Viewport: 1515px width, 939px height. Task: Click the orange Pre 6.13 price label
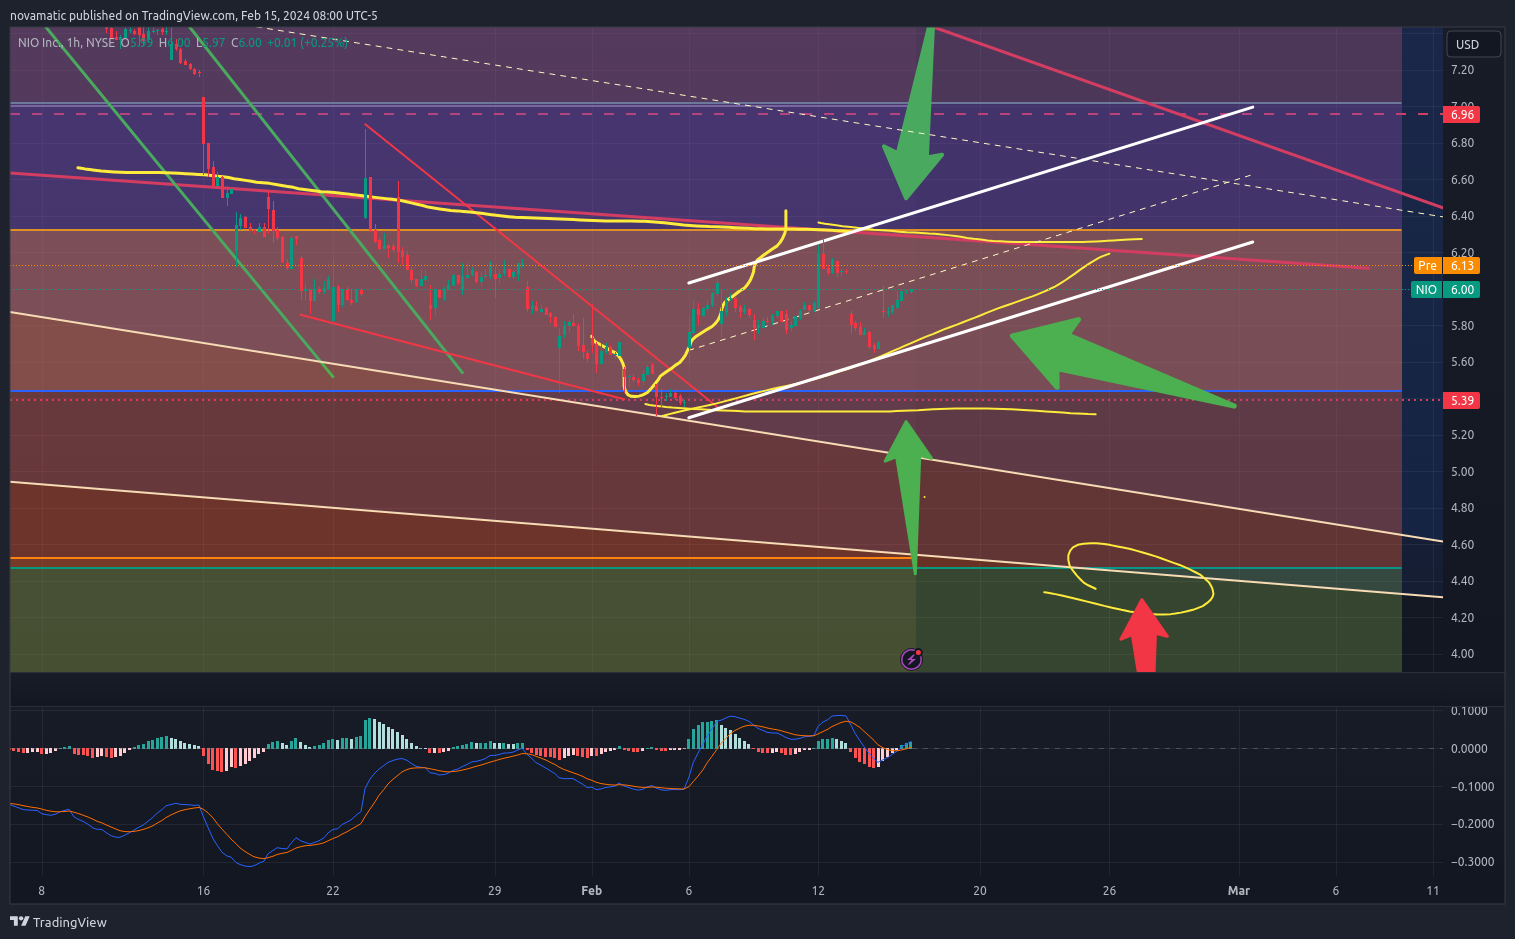click(x=1446, y=265)
